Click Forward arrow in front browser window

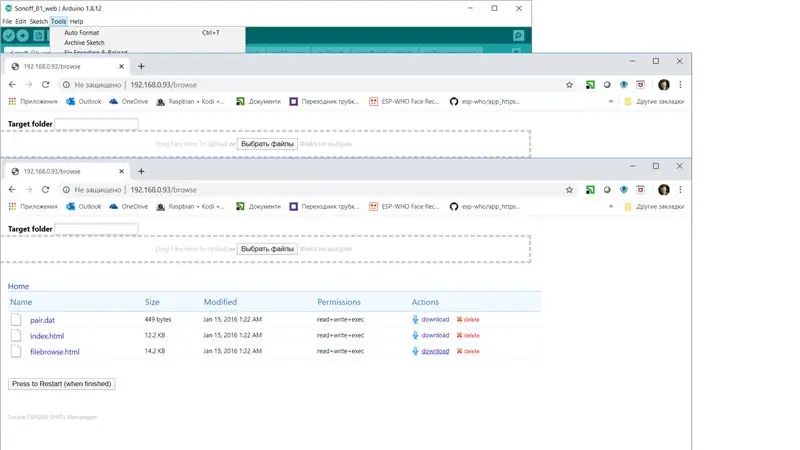(29, 190)
